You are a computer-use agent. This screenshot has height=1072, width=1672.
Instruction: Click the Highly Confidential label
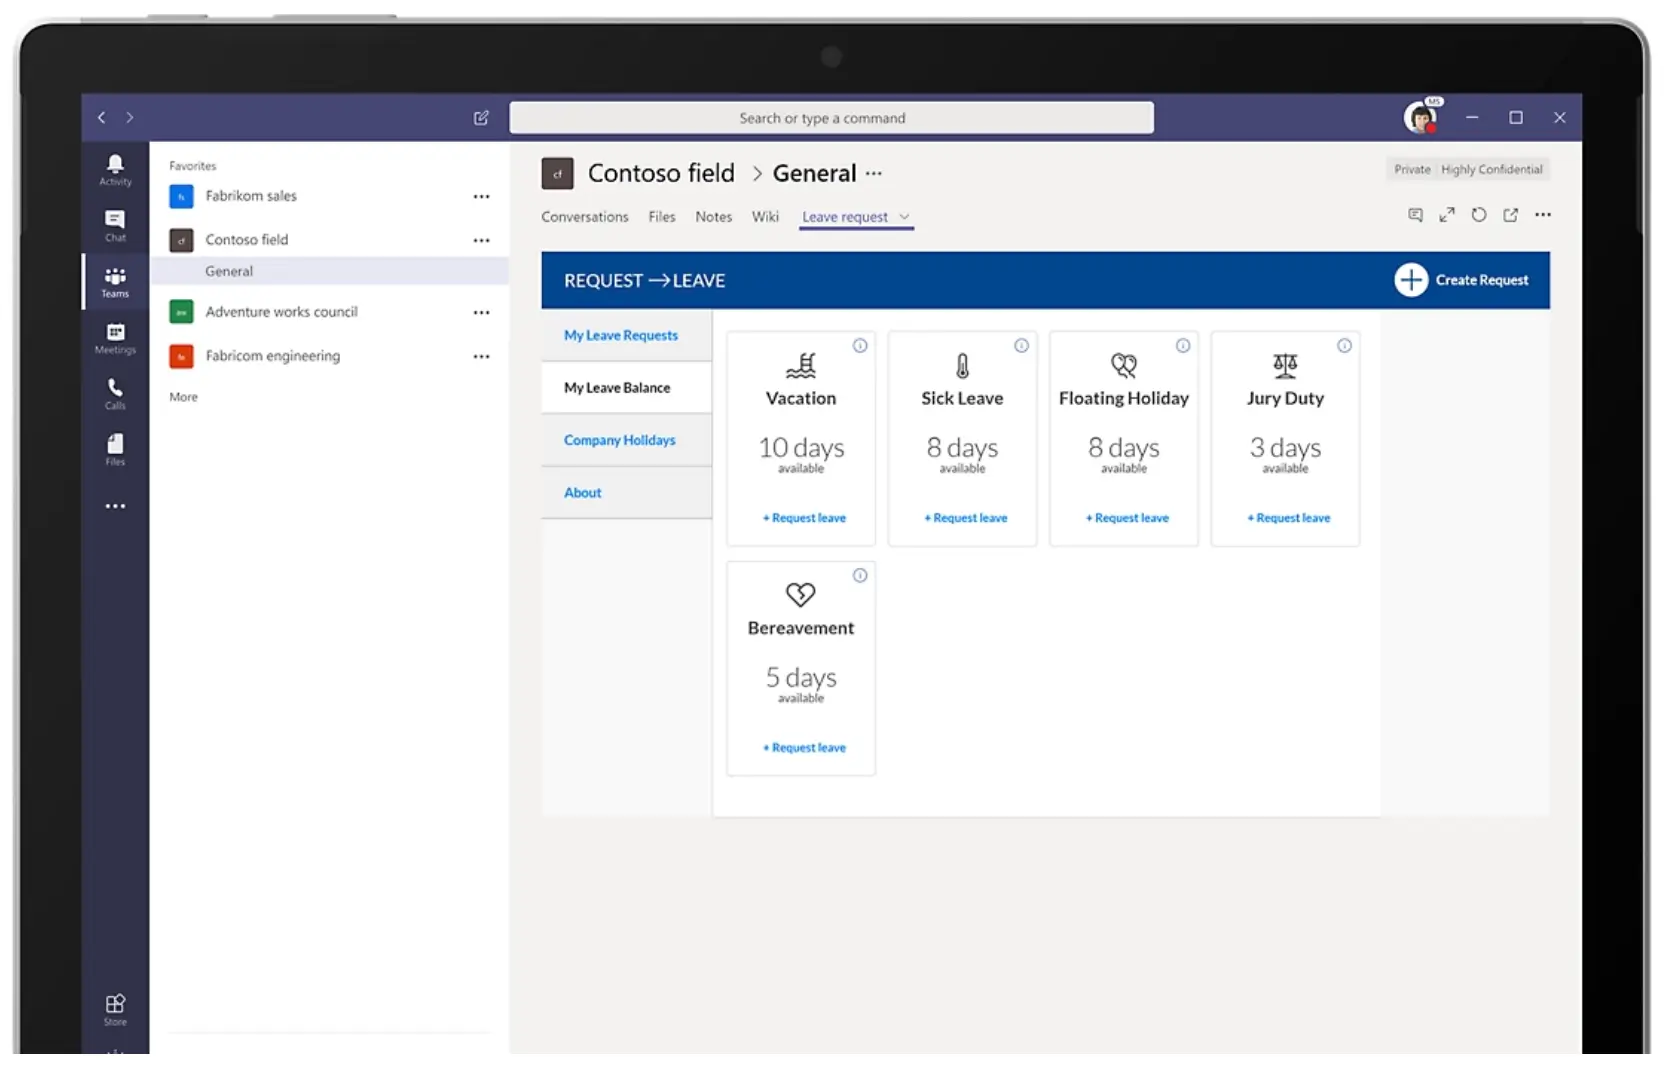point(1491,169)
